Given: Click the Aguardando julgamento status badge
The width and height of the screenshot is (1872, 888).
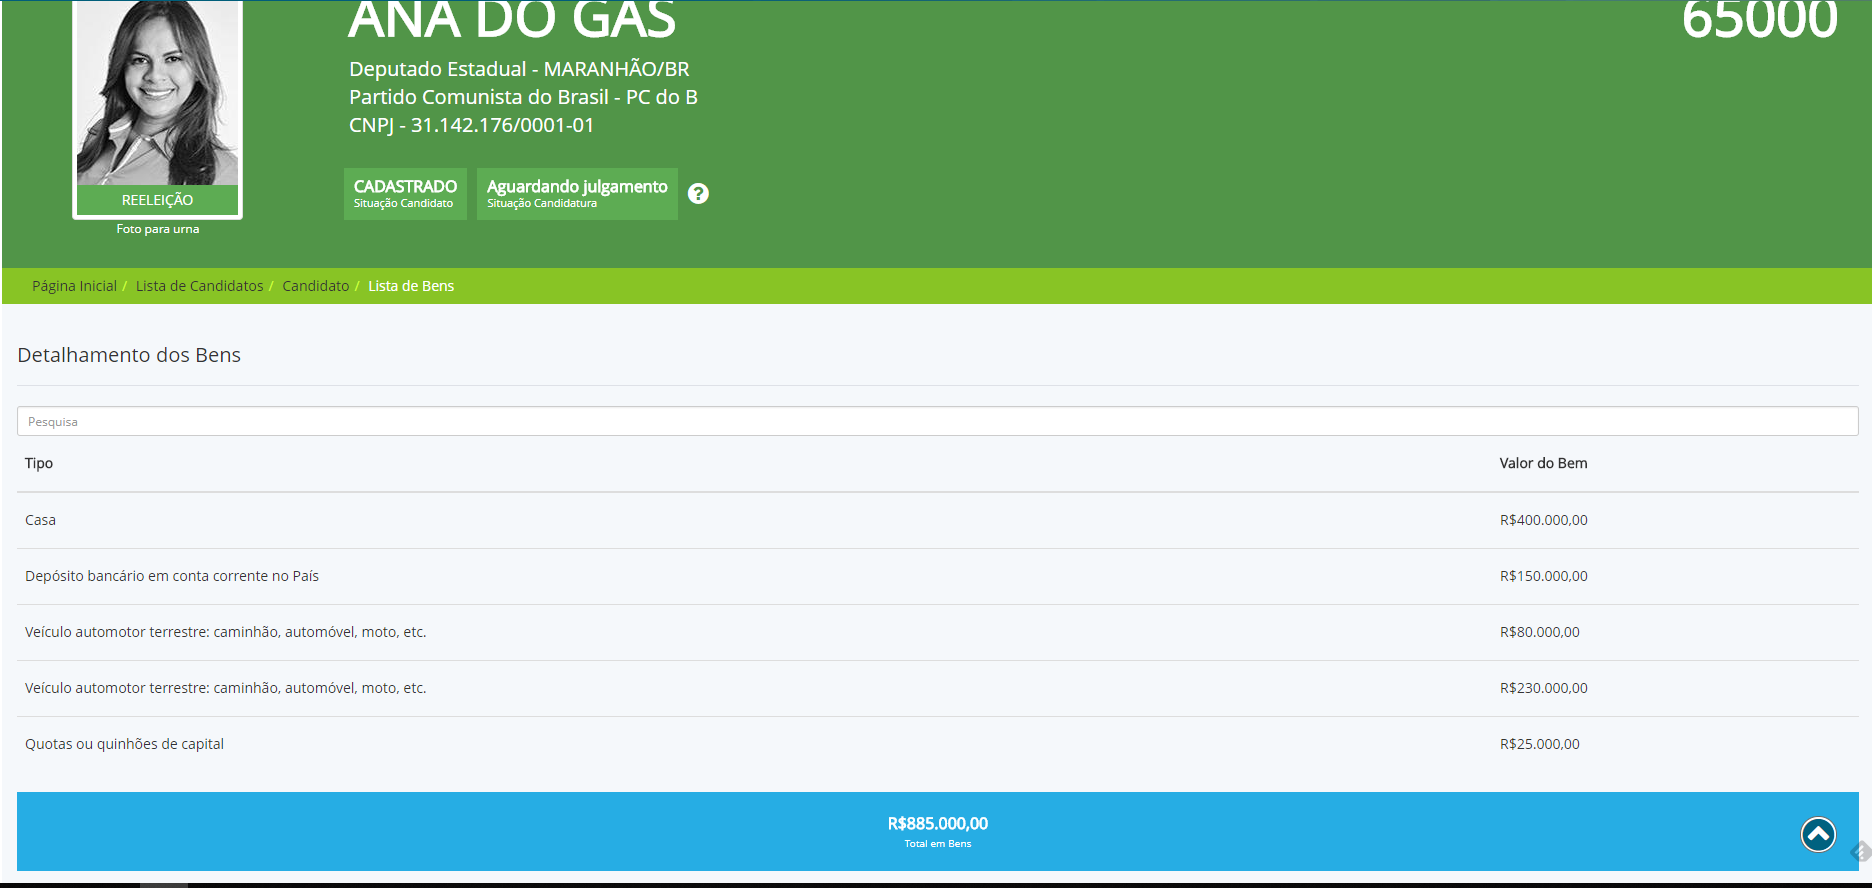Looking at the screenshot, I should (577, 194).
